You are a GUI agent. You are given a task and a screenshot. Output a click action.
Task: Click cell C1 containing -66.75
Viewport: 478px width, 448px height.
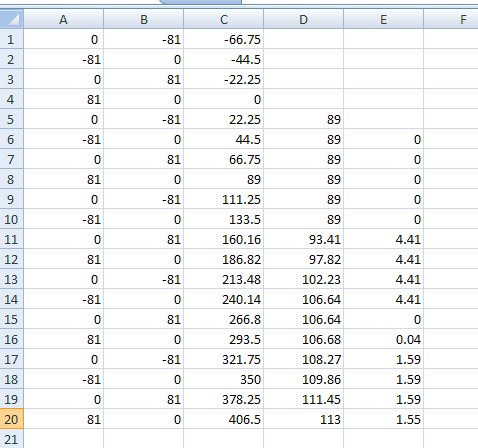point(223,39)
